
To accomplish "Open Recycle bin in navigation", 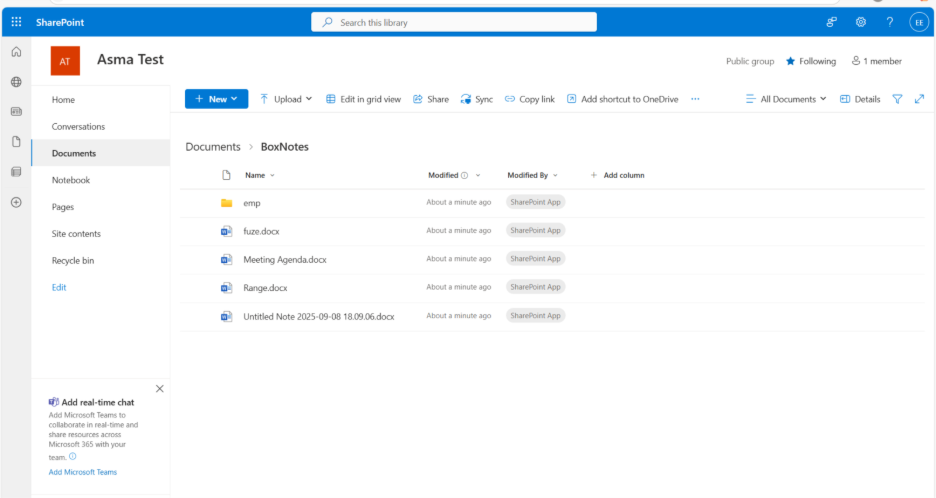I will click(73, 261).
